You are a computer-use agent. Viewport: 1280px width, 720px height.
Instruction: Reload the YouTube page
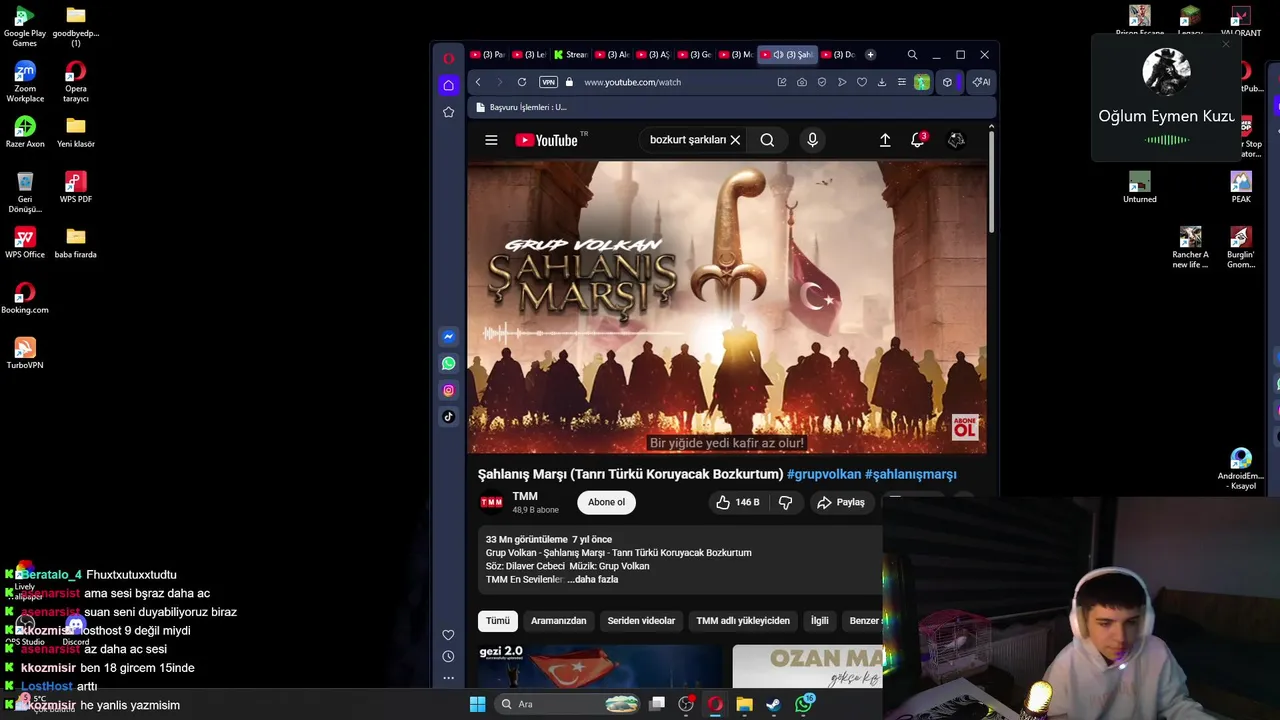click(x=521, y=82)
